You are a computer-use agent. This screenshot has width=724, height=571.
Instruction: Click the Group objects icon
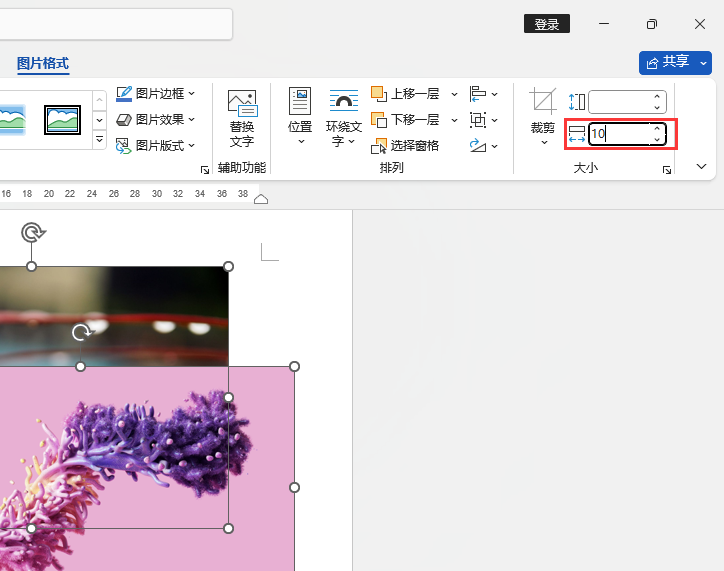click(478, 120)
